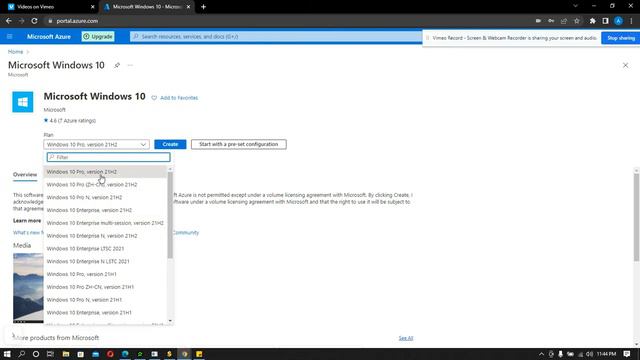Close the Microsoft Windows 10 blade
This screenshot has height=360, width=640.
[625, 65]
